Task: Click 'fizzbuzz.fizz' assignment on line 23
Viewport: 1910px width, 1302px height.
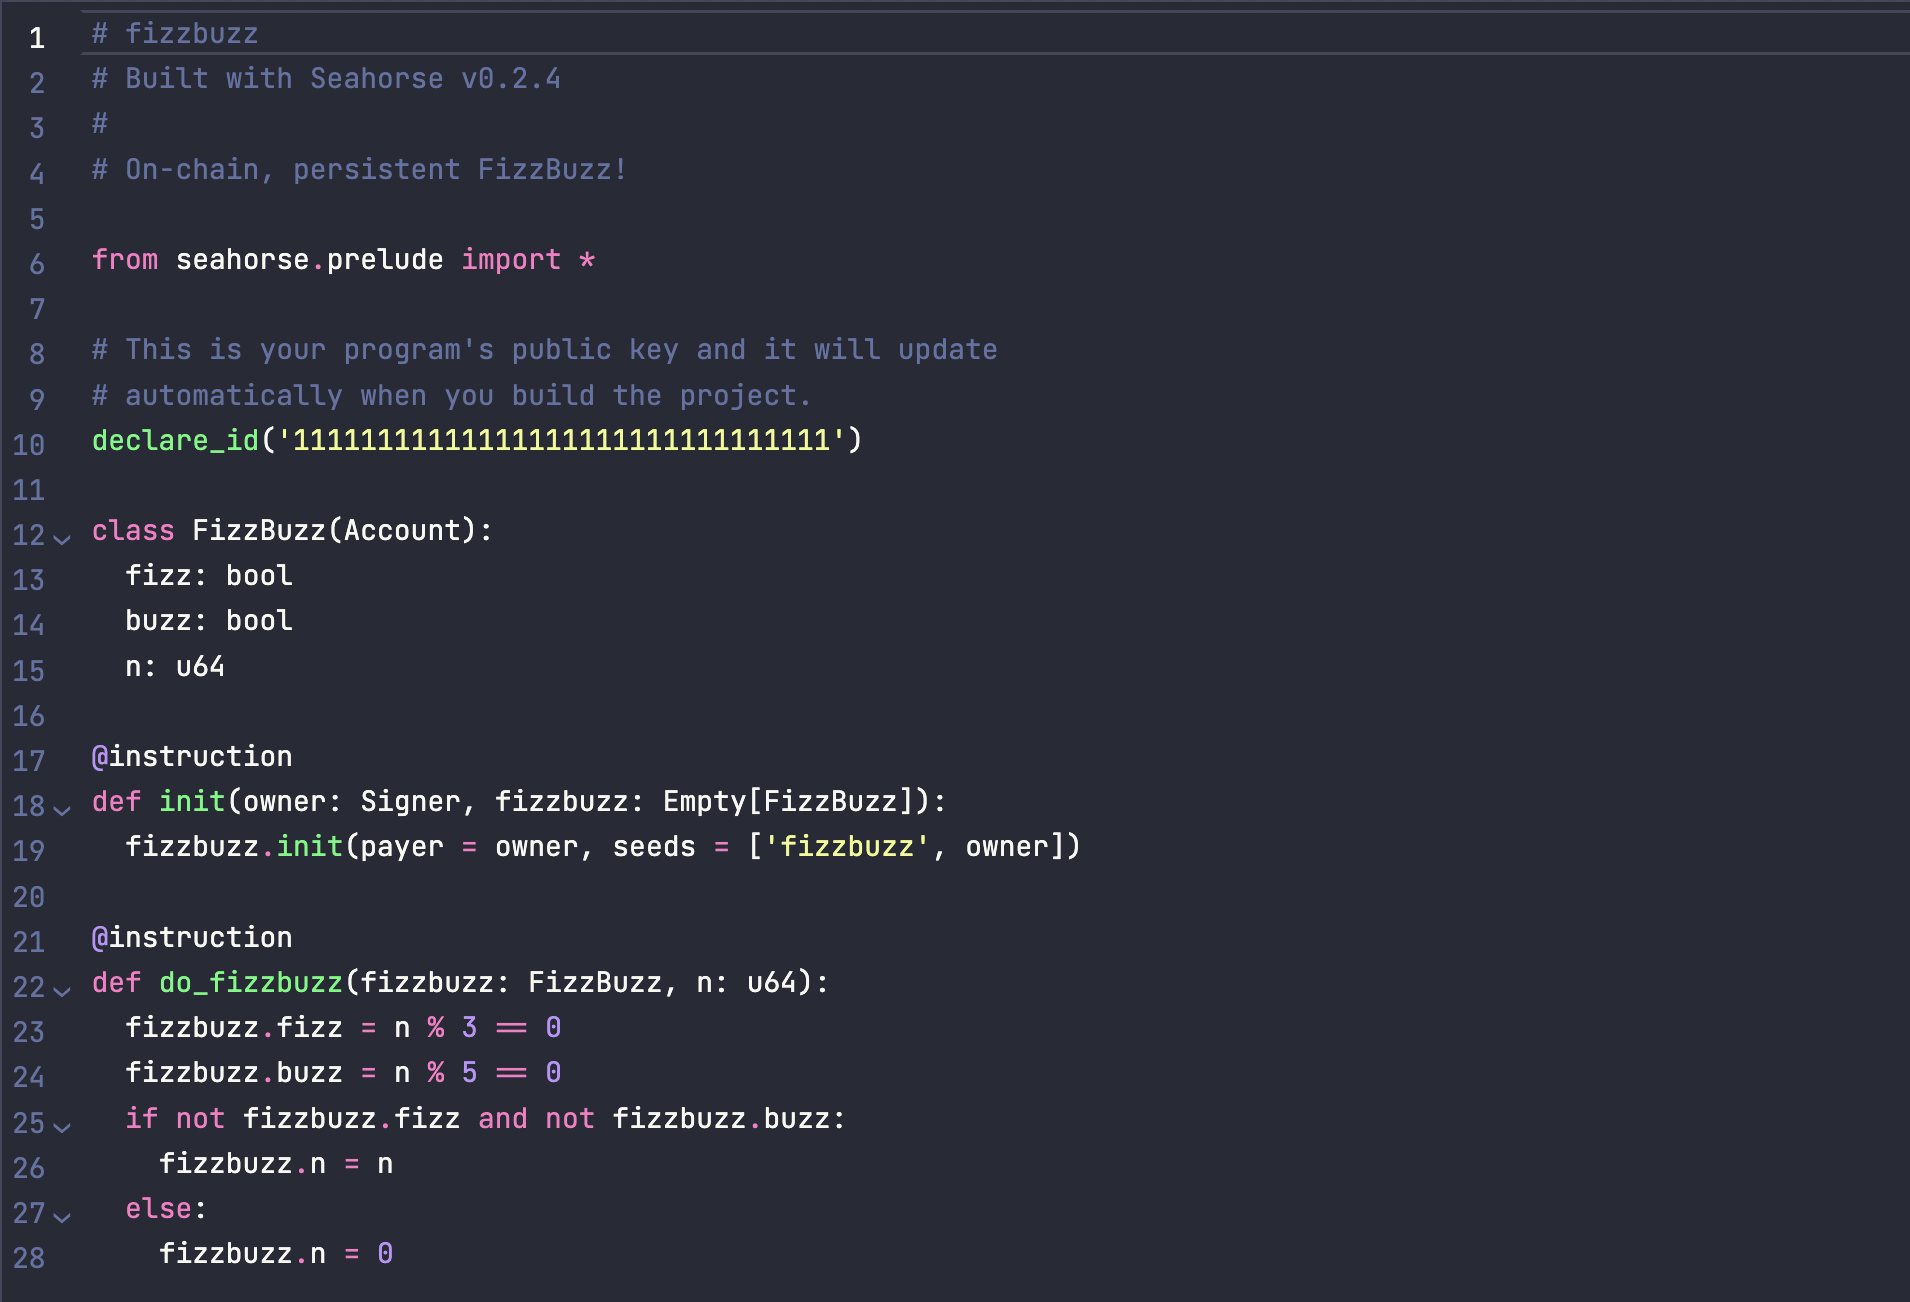Action: (234, 1028)
